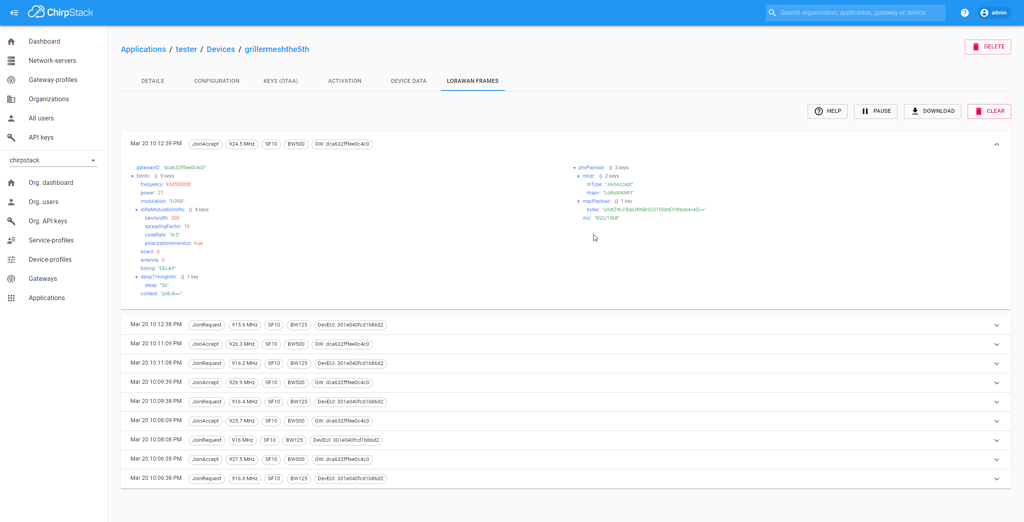Open Org. API keys icon in sidebar
1024x522 pixels.
[11, 221]
